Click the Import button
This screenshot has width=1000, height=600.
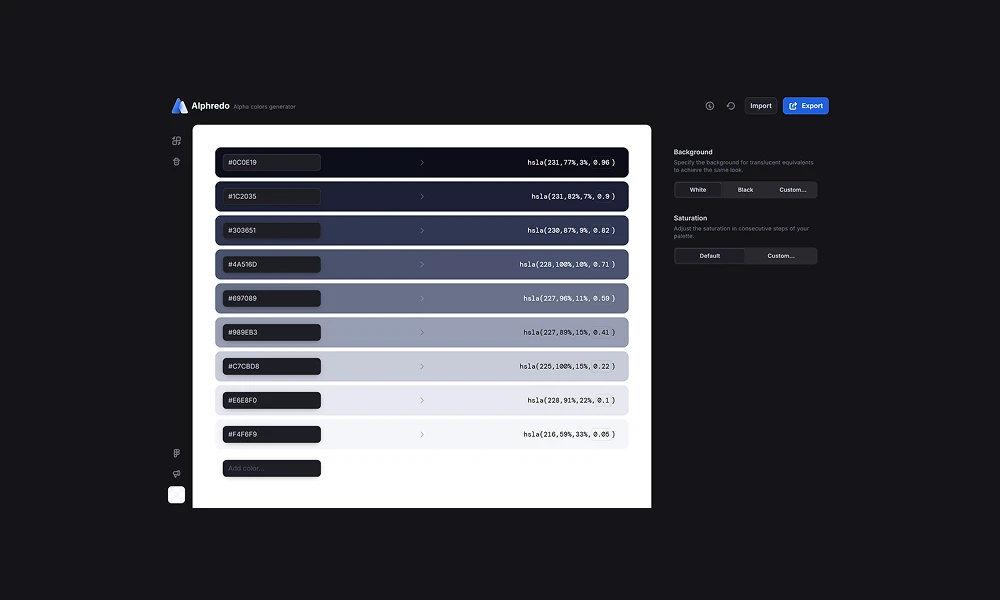point(761,106)
